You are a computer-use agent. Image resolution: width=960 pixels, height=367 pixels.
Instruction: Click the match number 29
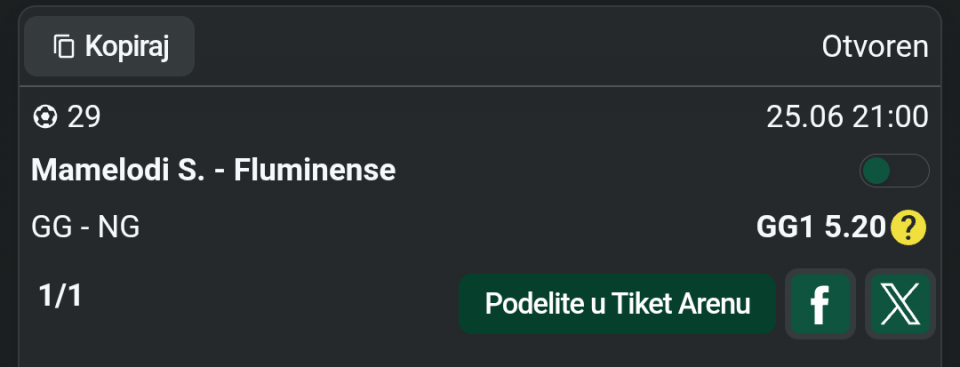coord(84,117)
